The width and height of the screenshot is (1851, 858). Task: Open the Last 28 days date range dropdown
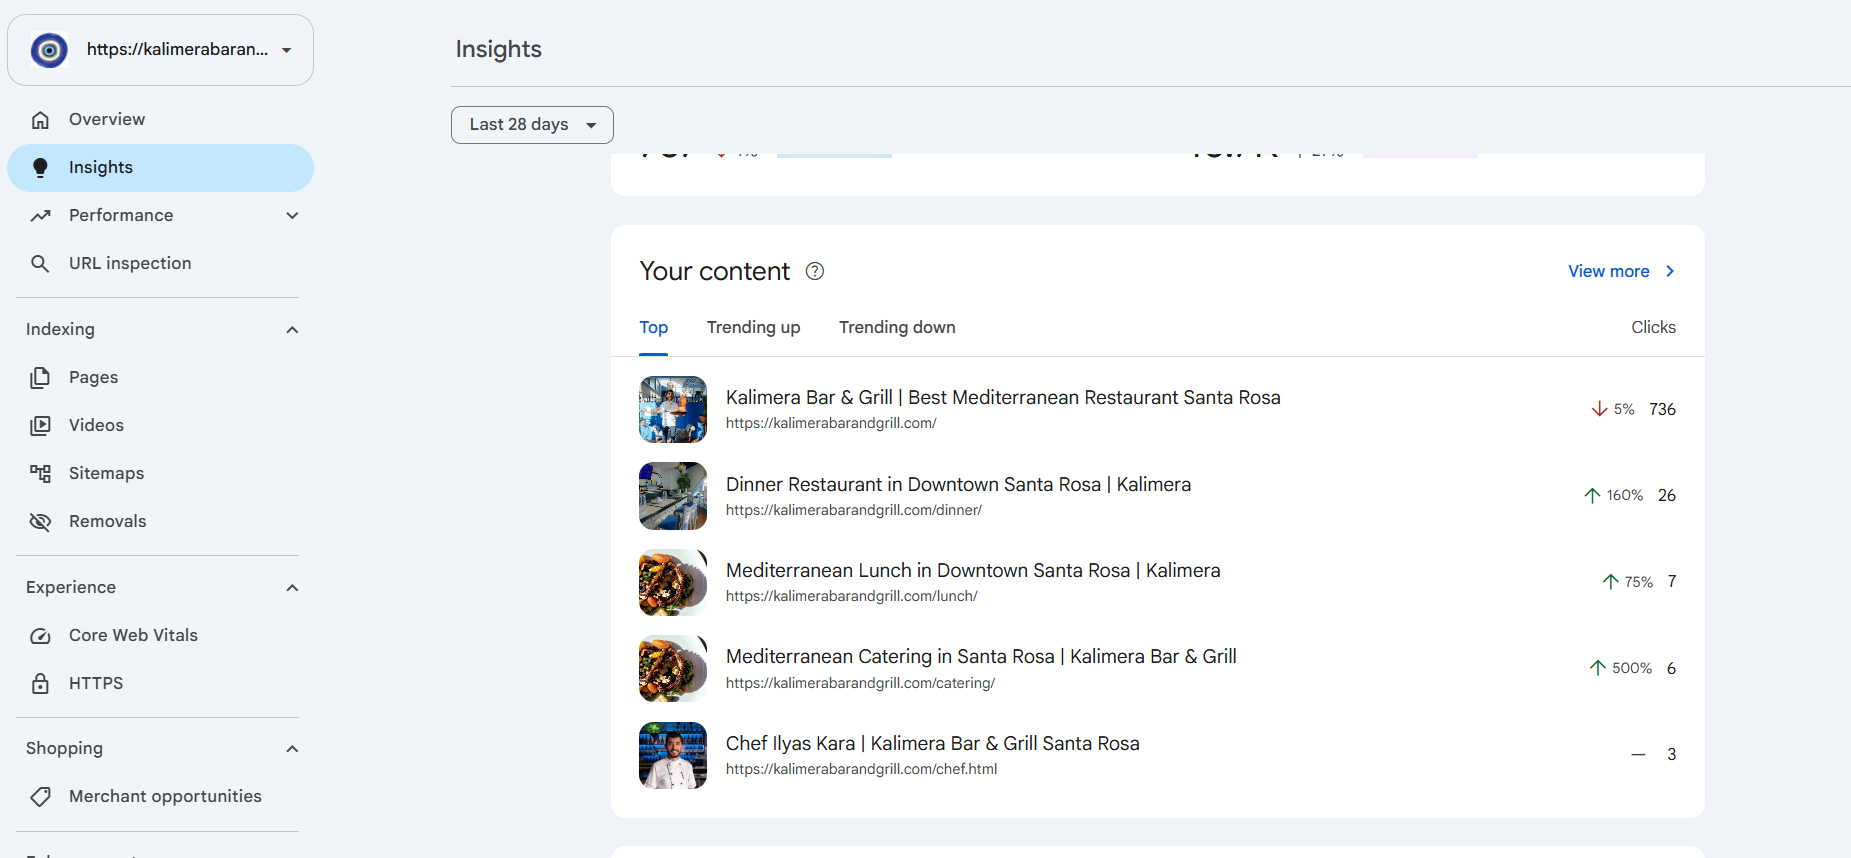pyautogui.click(x=532, y=125)
